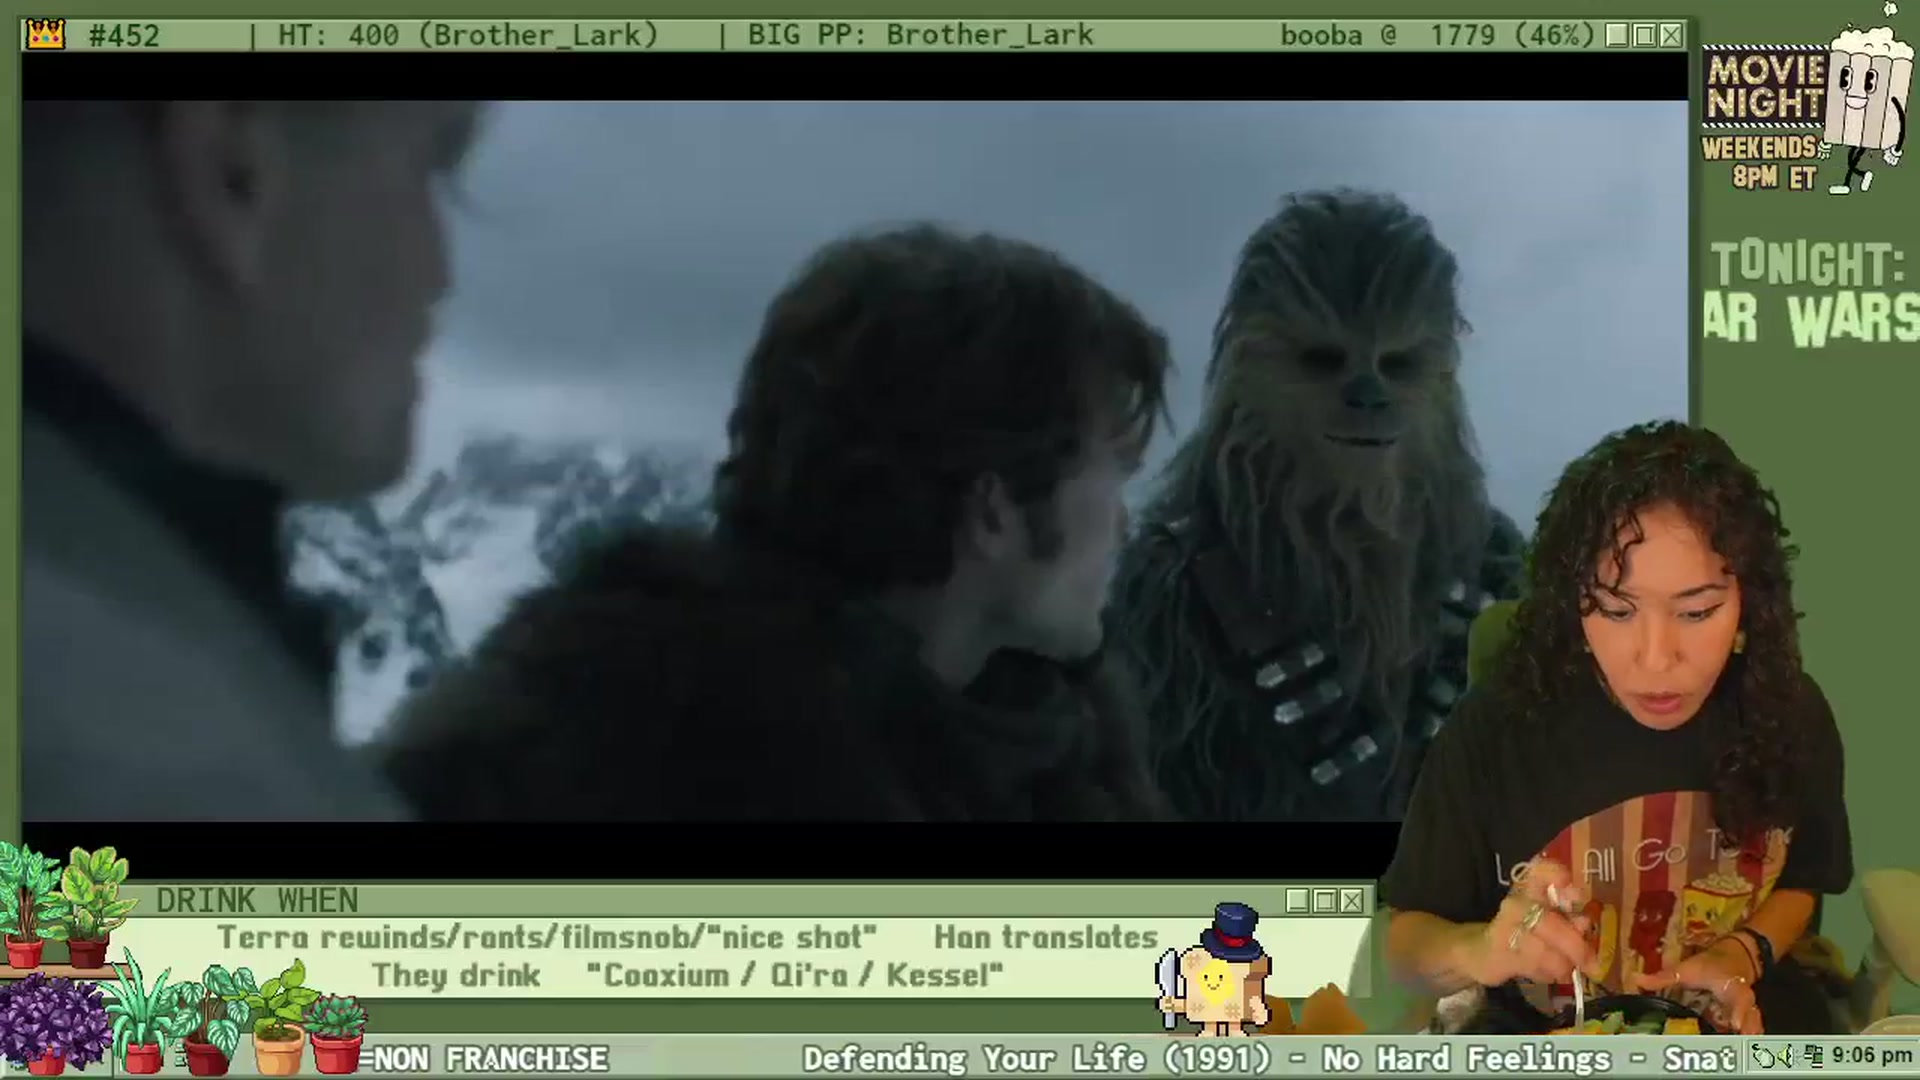Viewport: 1920px width, 1080px height.
Task: Click the toast knight mascot with top hat
Action: tap(1215, 970)
